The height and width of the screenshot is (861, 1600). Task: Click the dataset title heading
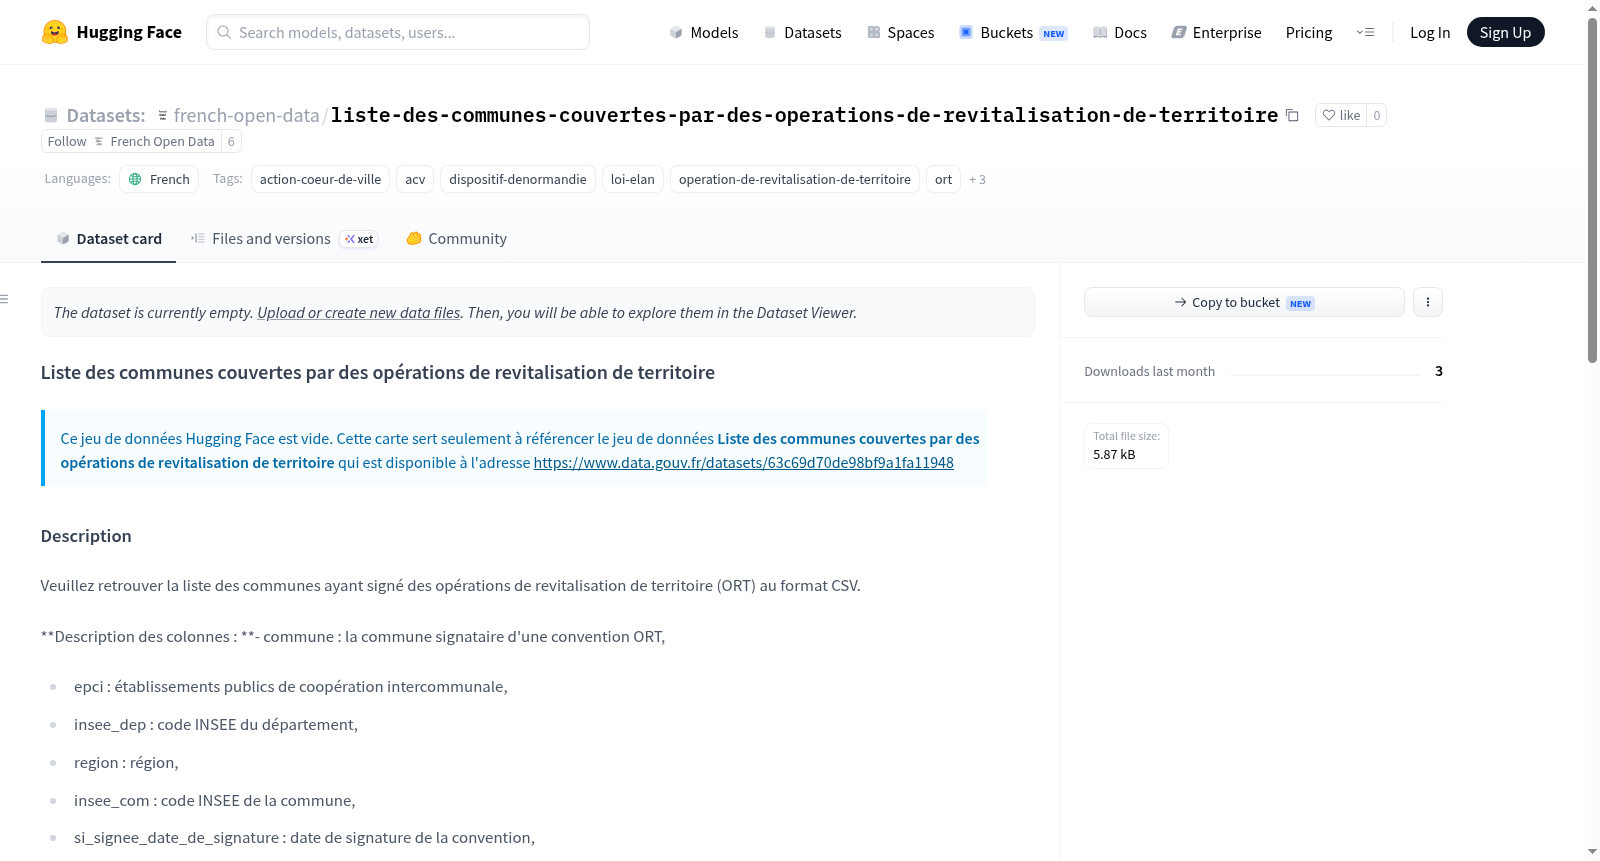tap(378, 373)
